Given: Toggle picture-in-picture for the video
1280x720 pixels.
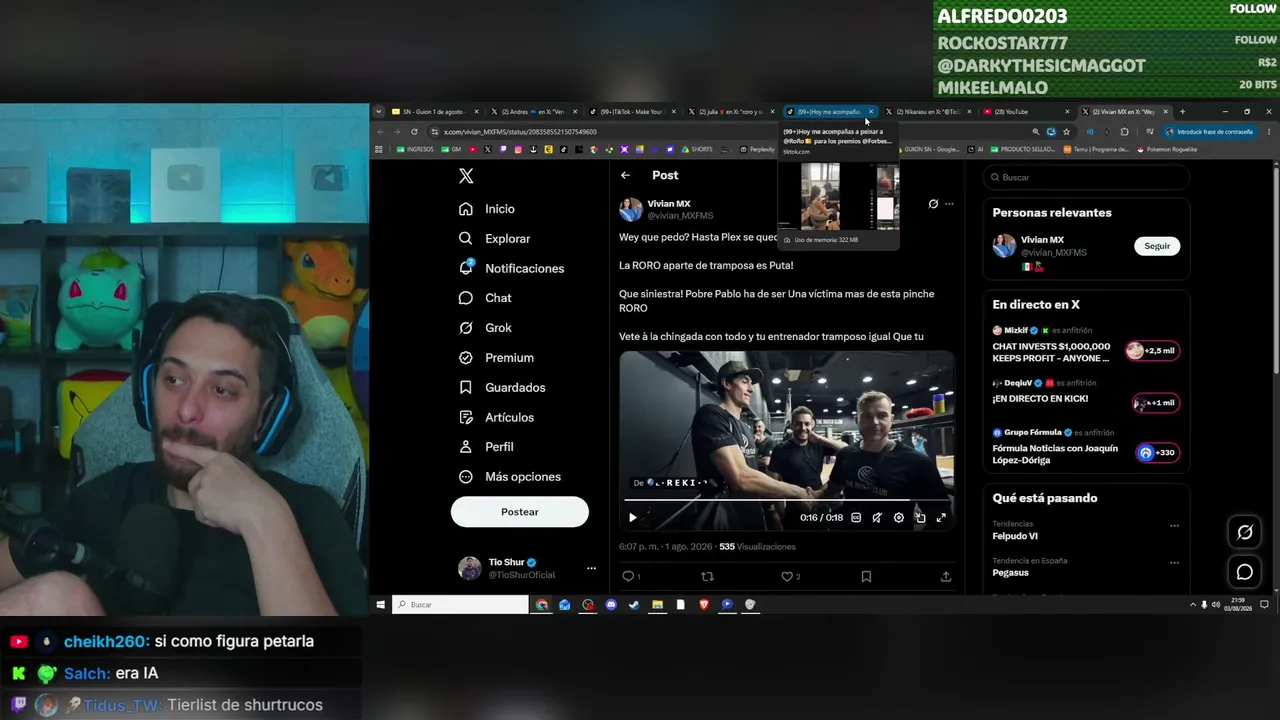Looking at the screenshot, I should point(920,518).
